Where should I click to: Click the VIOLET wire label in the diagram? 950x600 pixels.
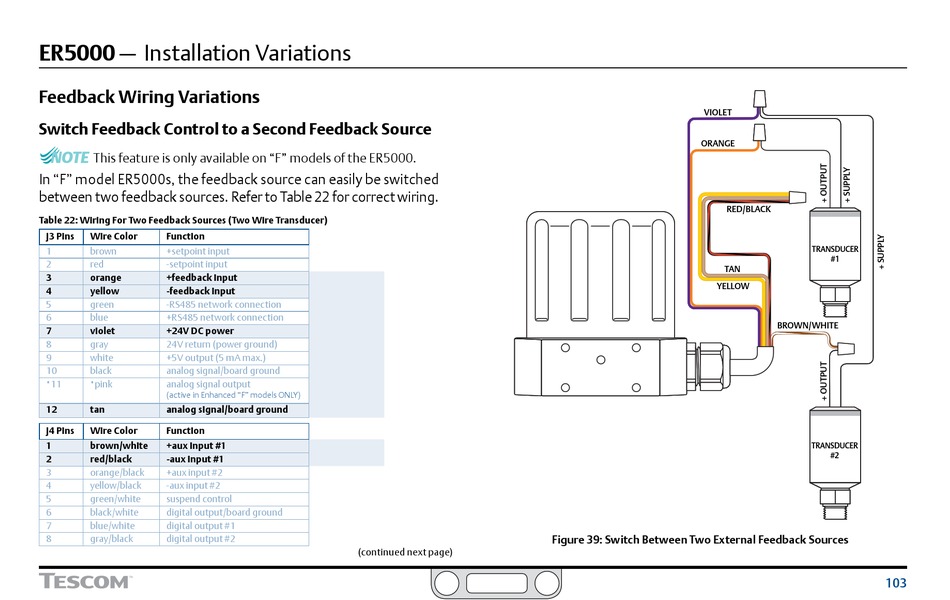[x=717, y=112]
